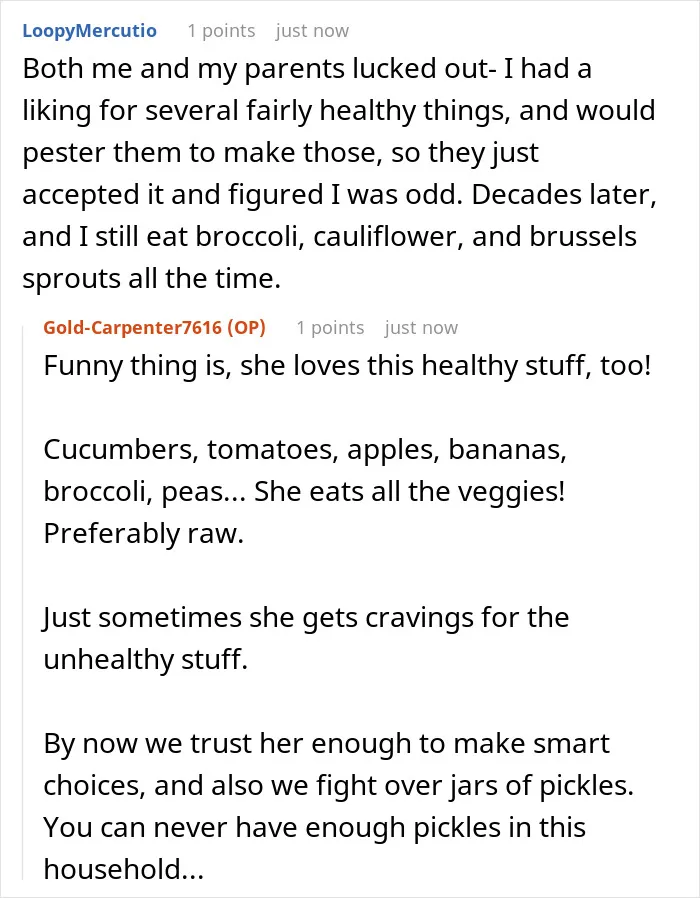Click the 'sprouts all the time.' line
Screen dimensions: 700x898
(x=152, y=279)
